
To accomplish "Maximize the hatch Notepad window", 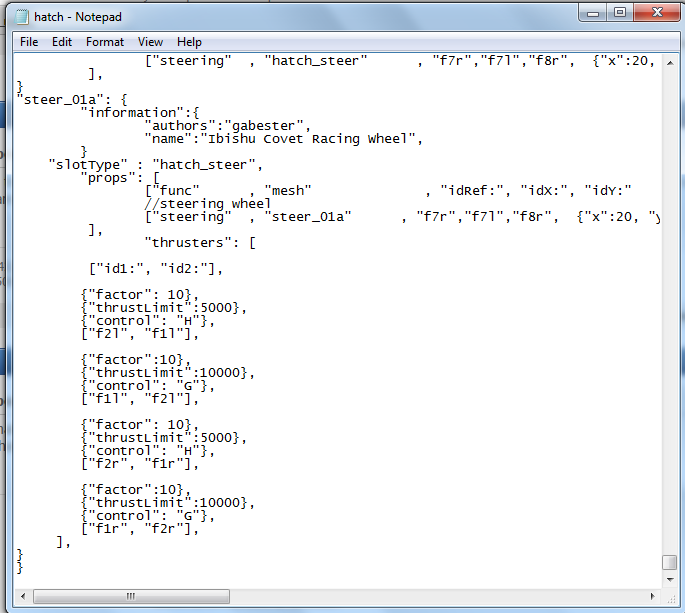I will [620, 12].
